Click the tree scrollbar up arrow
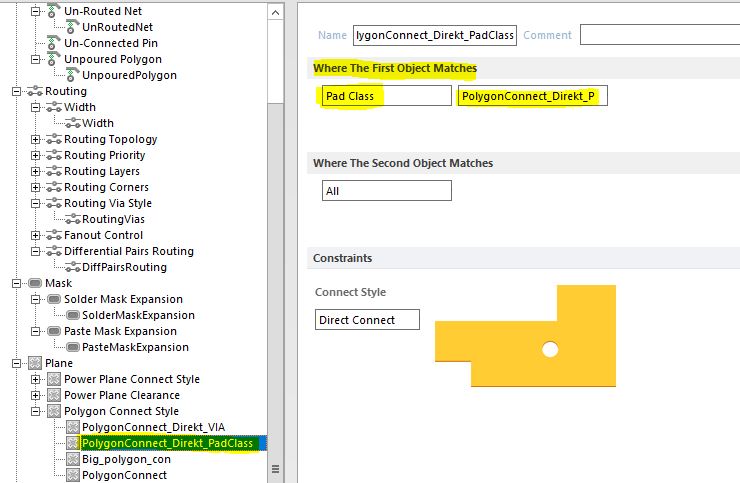The image size is (740, 483). [276, 13]
